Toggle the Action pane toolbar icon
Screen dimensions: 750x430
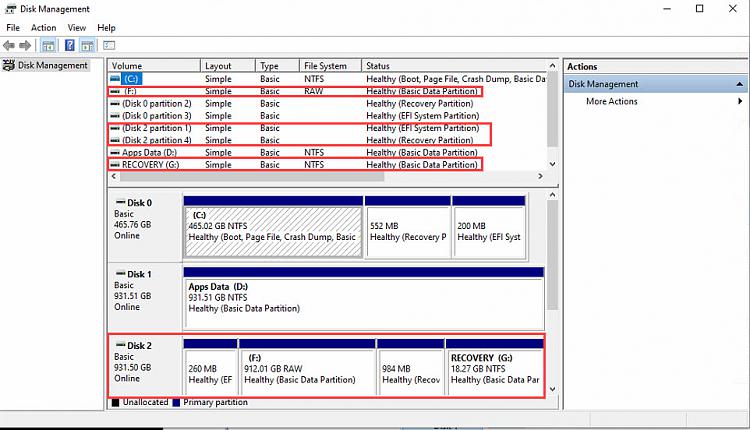pyautogui.click(x=87, y=45)
